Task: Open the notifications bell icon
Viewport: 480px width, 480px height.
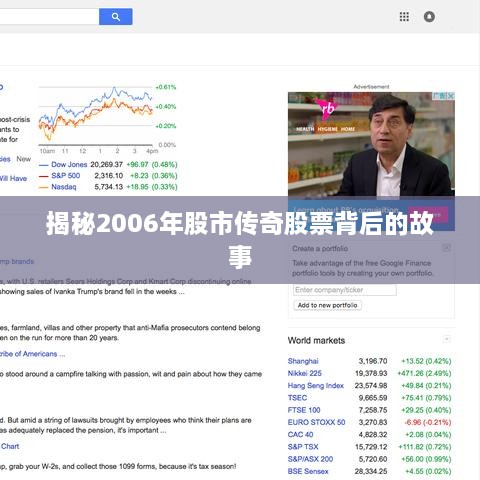Action: point(429,17)
